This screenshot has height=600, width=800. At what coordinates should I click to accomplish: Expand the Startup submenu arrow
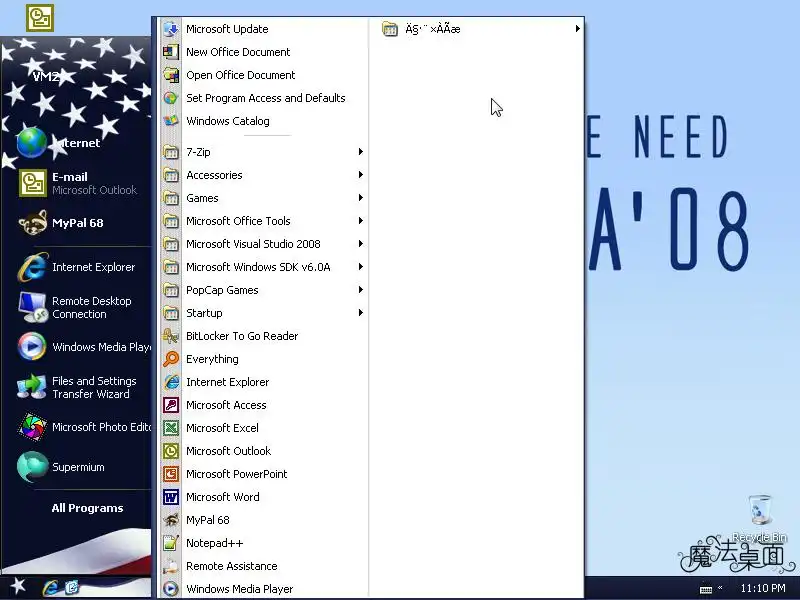point(361,312)
